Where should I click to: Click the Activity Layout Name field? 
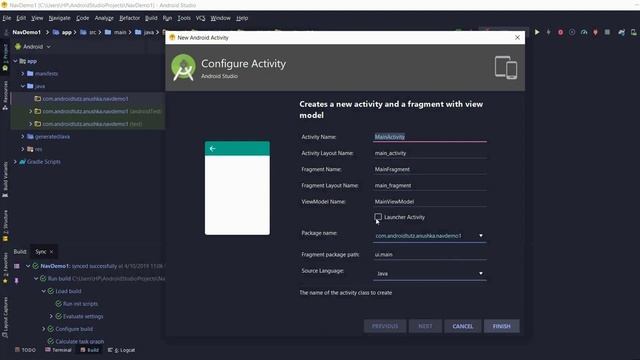[x=429, y=153]
